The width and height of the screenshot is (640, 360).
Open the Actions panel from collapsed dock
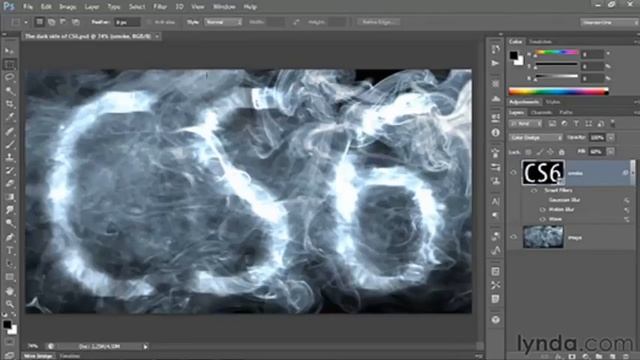pos(496,63)
